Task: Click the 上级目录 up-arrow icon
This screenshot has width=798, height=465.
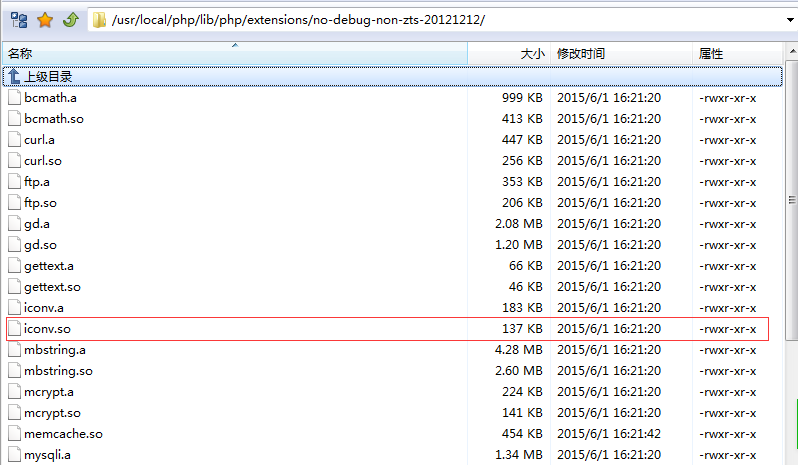Action: [x=14, y=76]
